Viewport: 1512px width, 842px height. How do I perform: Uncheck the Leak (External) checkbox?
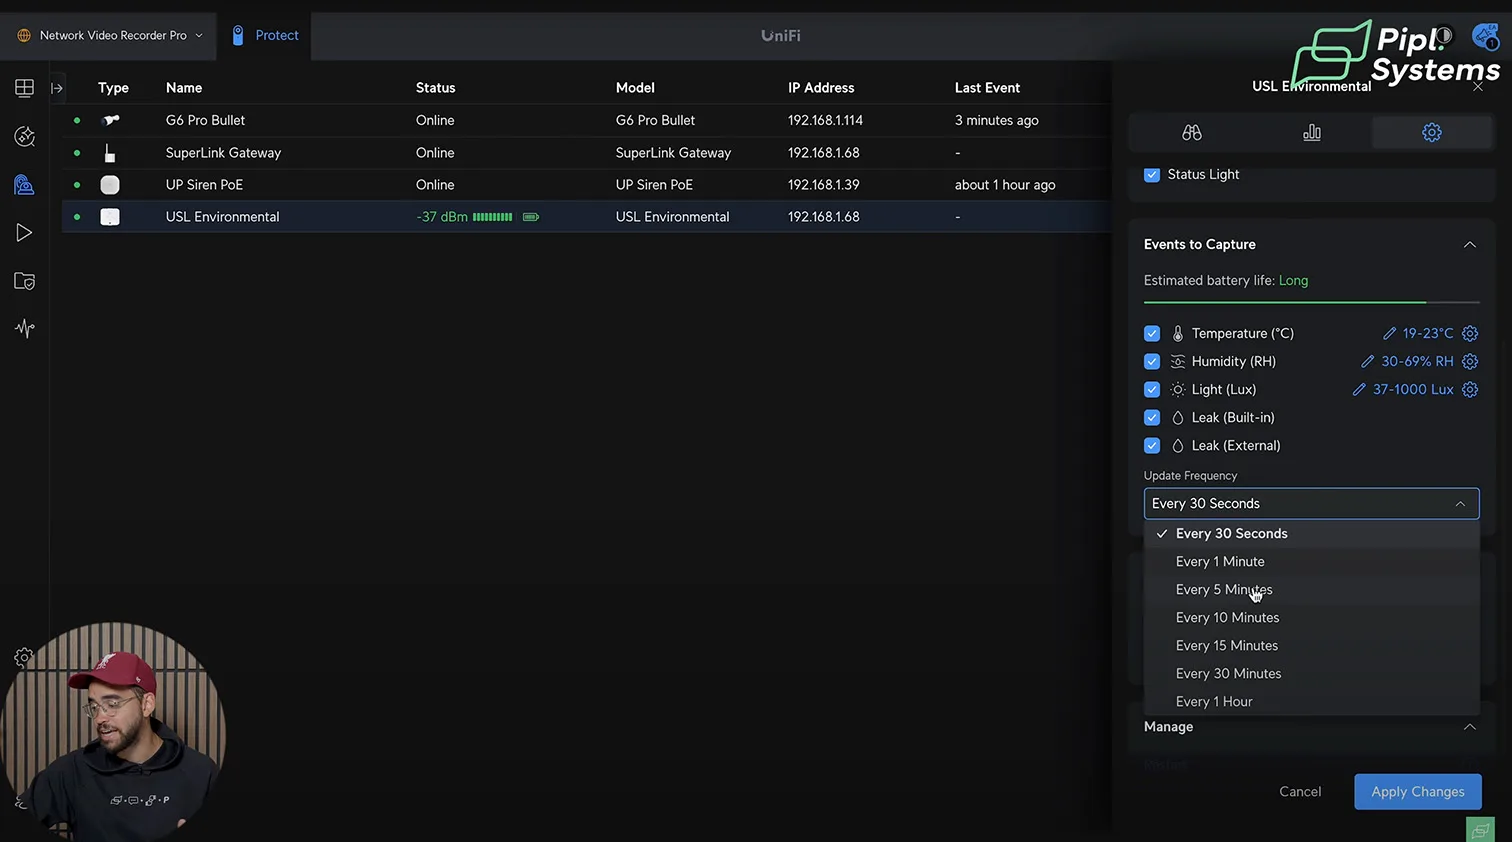click(x=1152, y=446)
